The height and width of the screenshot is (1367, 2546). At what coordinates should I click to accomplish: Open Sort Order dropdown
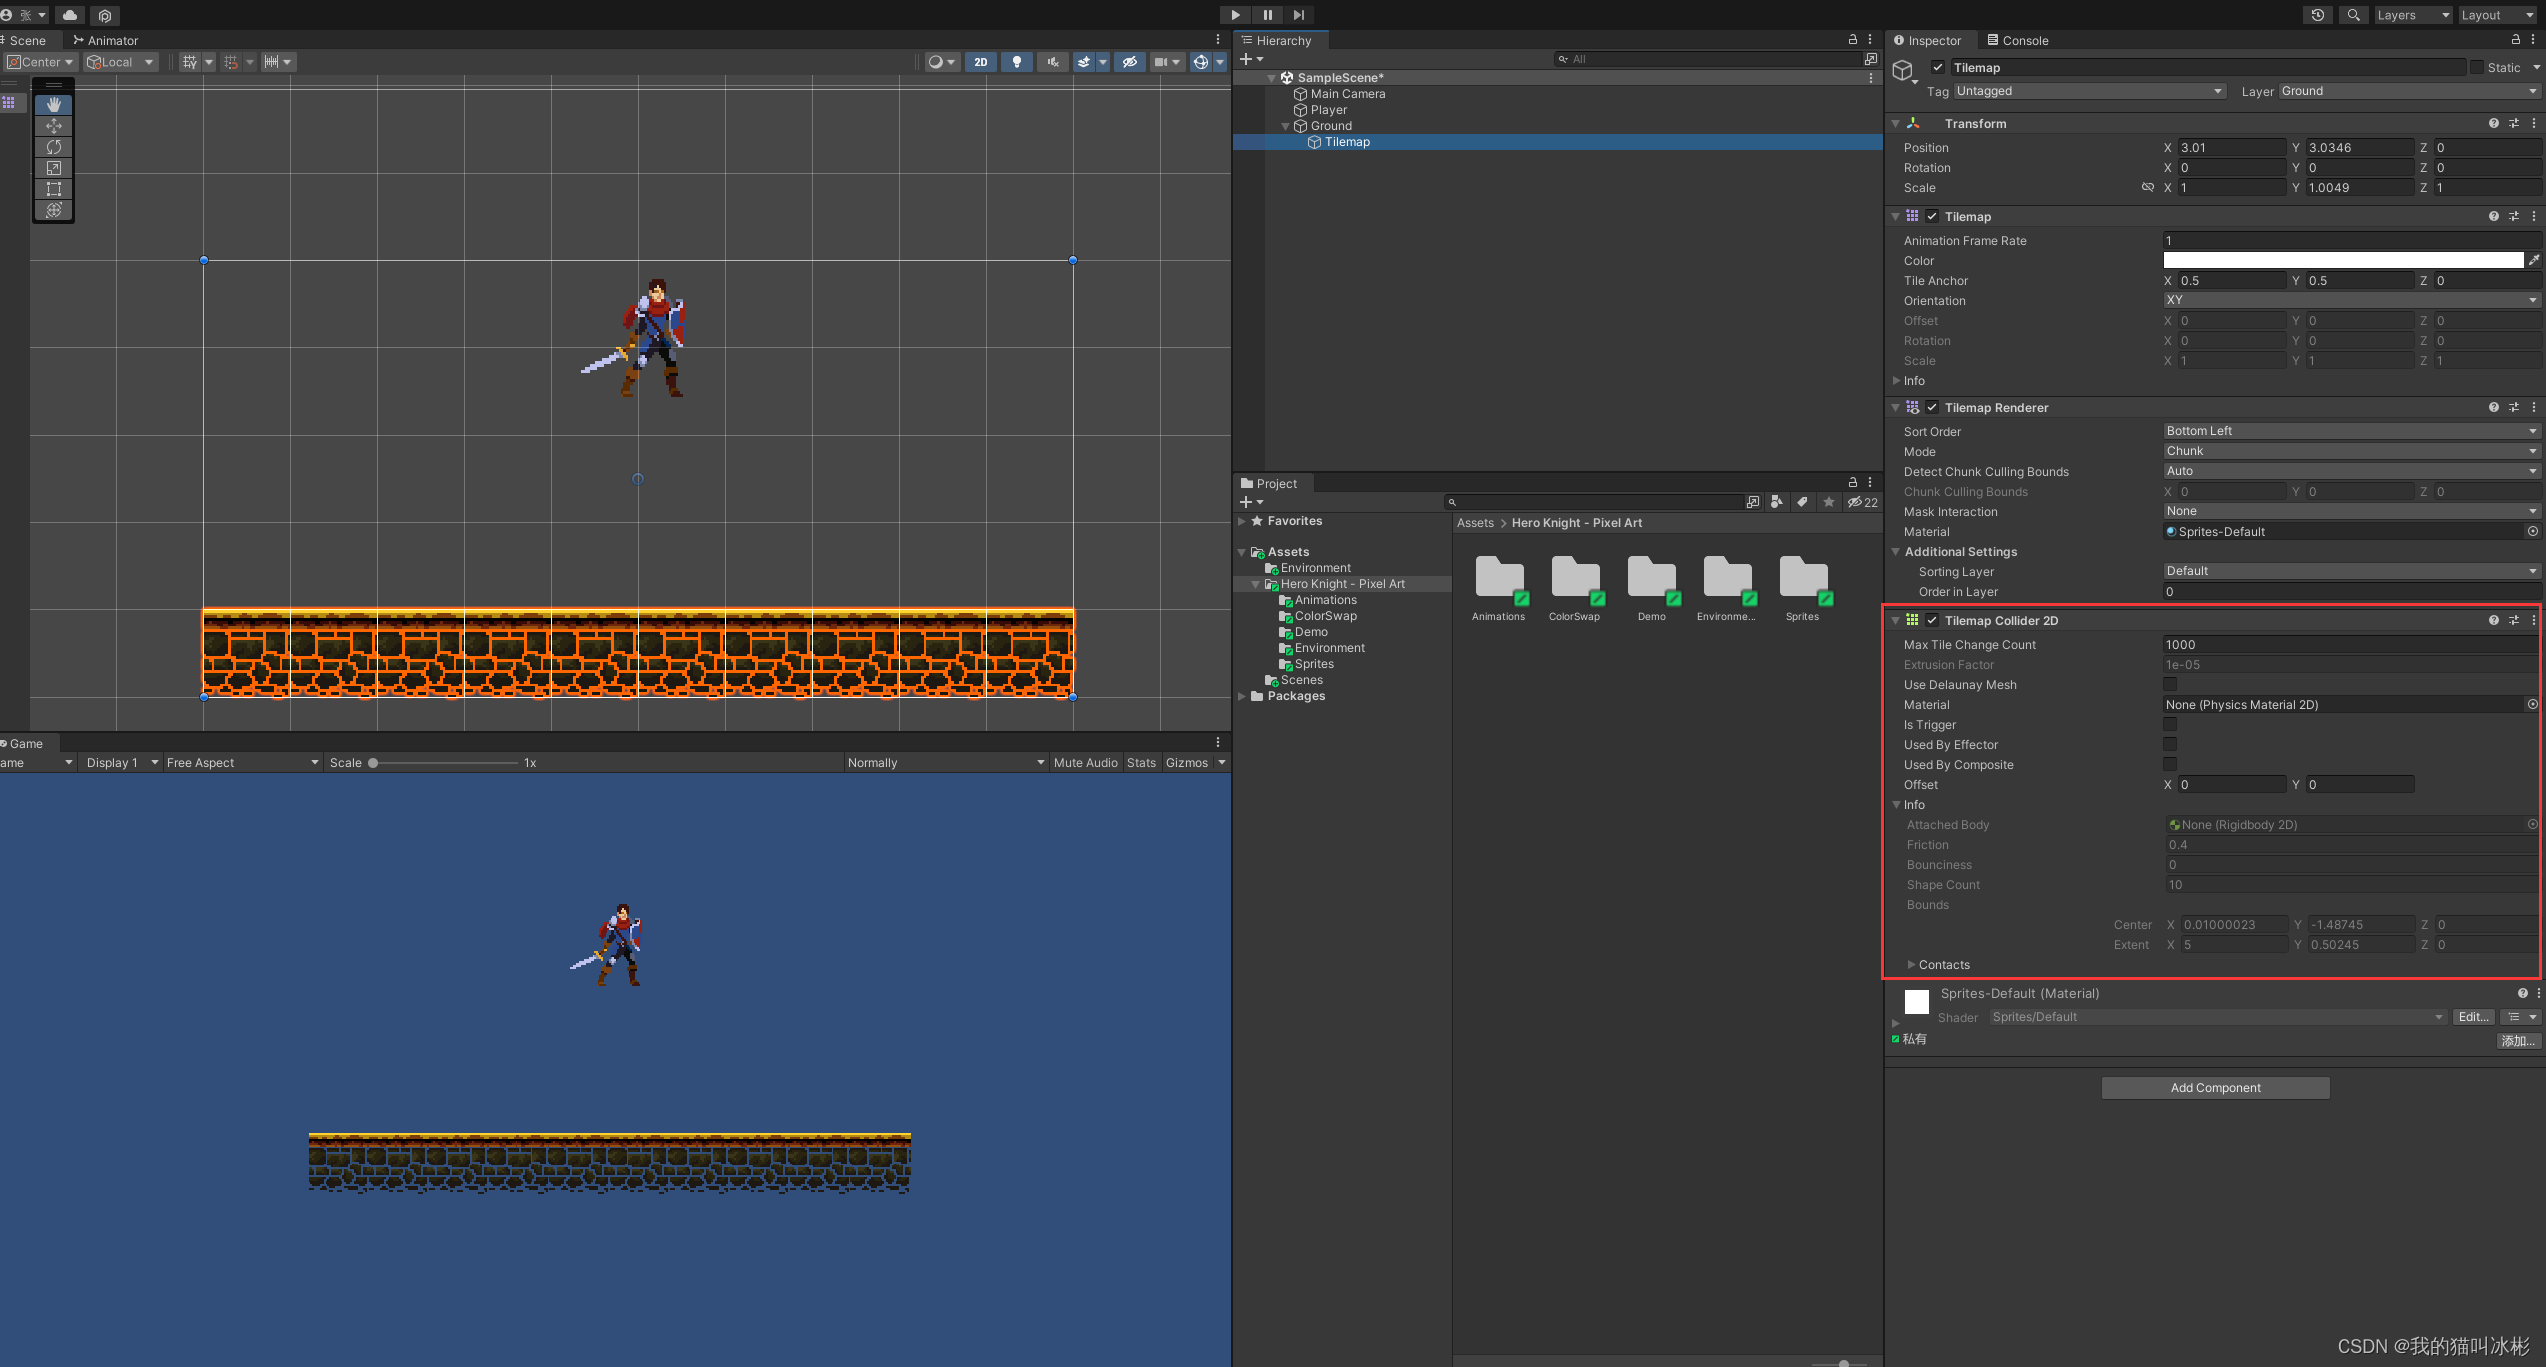(x=2351, y=431)
